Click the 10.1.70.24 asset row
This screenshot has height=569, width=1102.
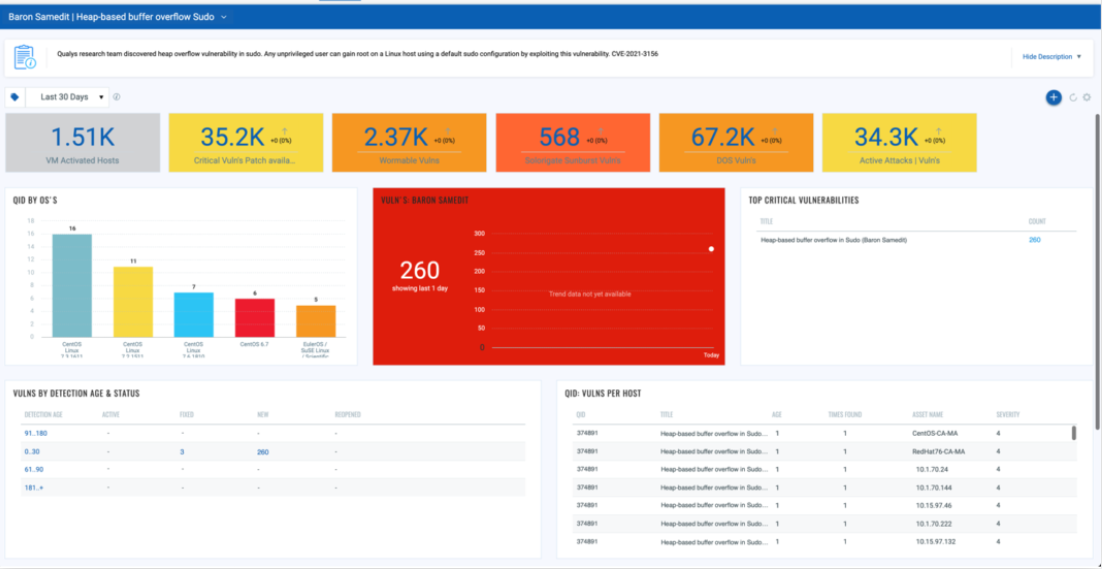[x=823, y=469]
